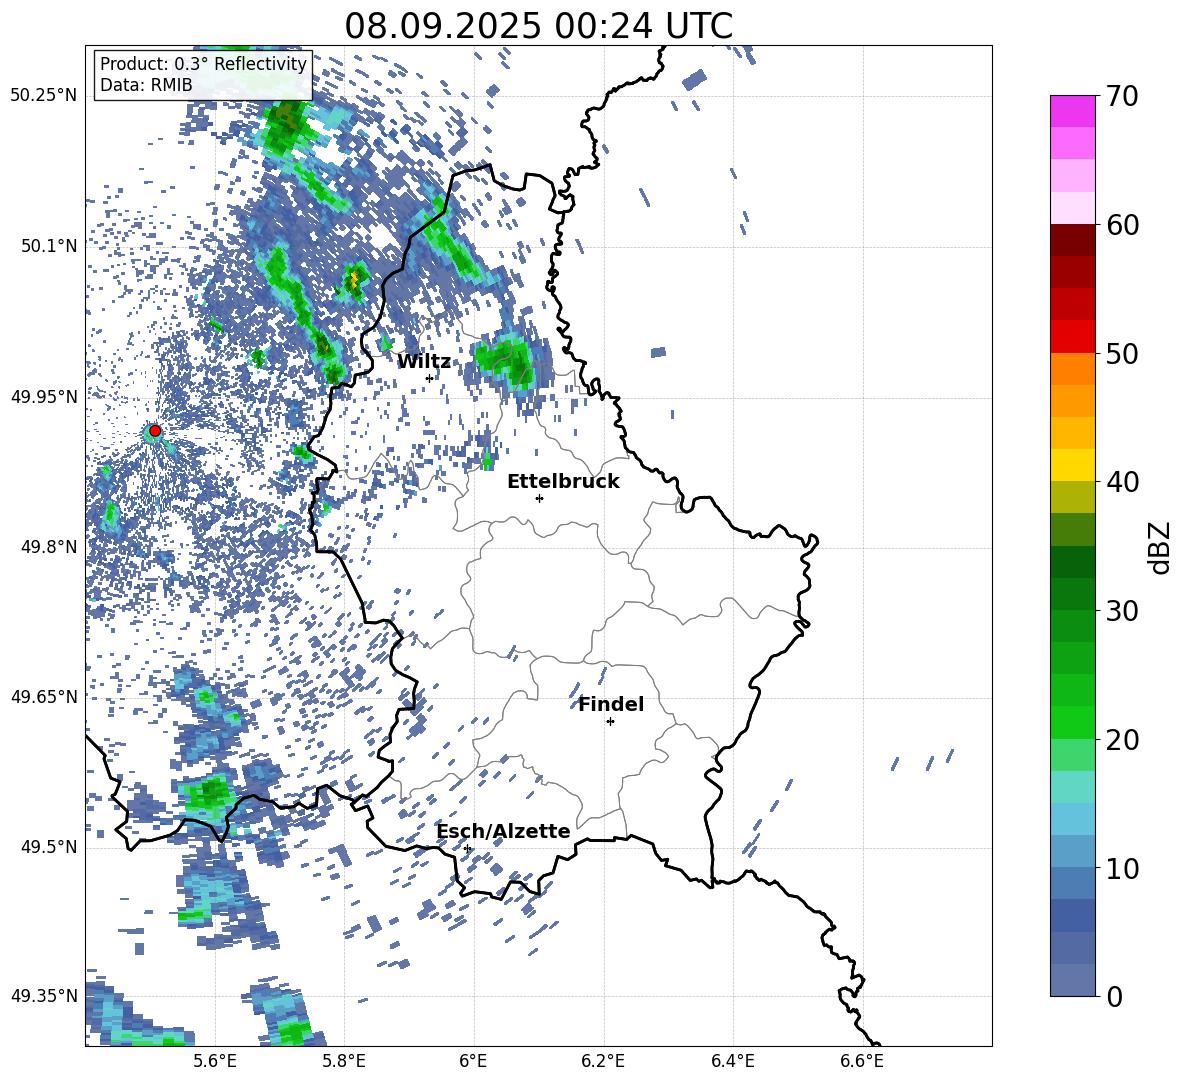Click the colorbar tick label 20
The width and height of the screenshot is (1184, 1081).
point(1122,739)
